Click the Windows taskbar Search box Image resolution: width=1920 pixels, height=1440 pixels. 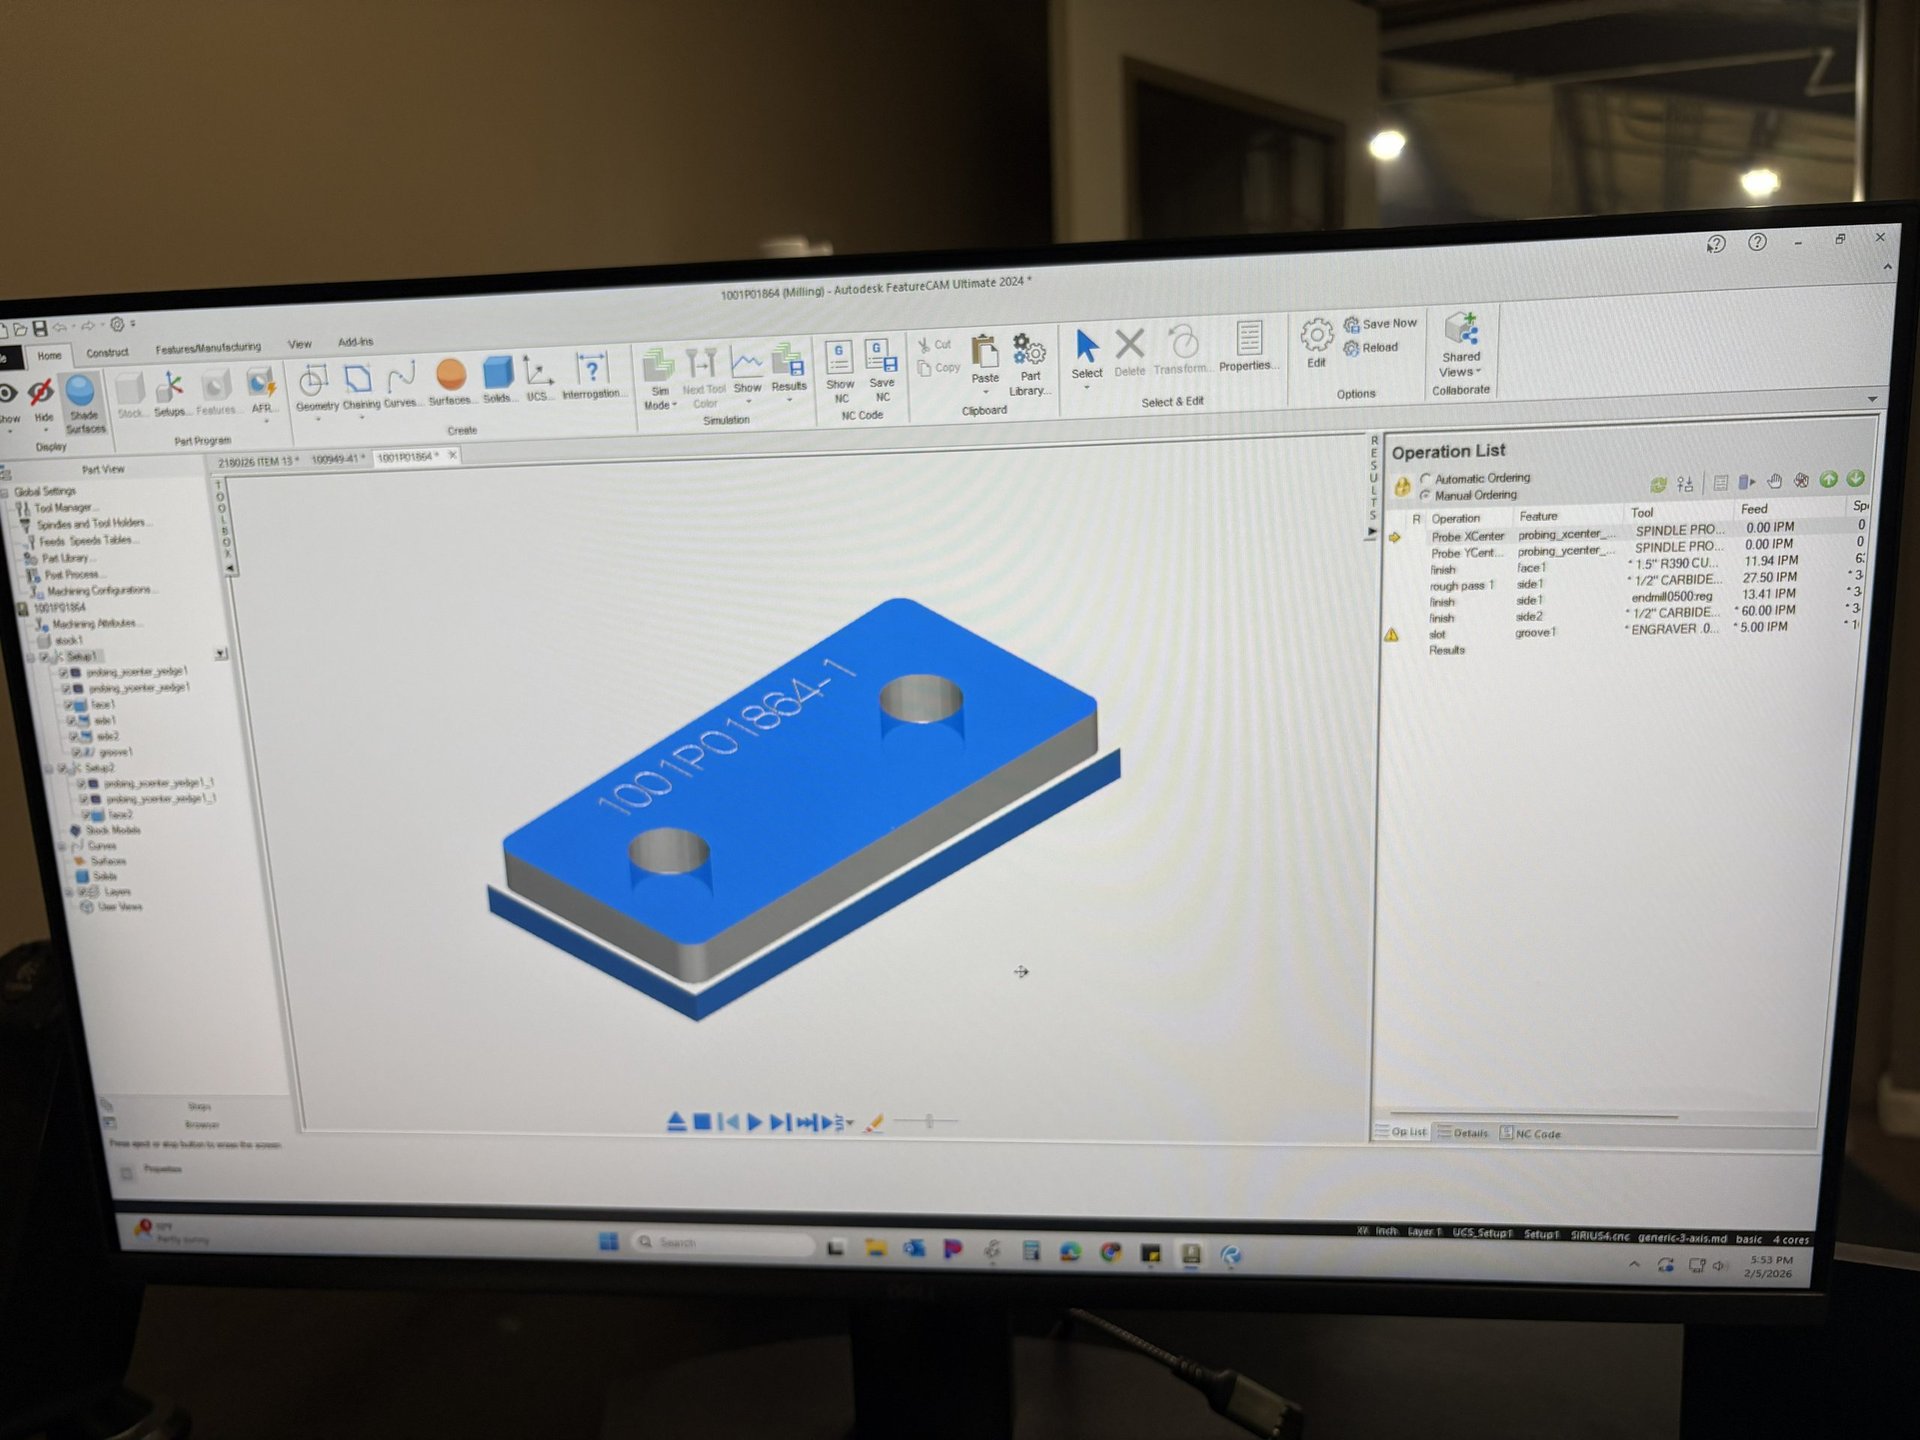[723, 1243]
